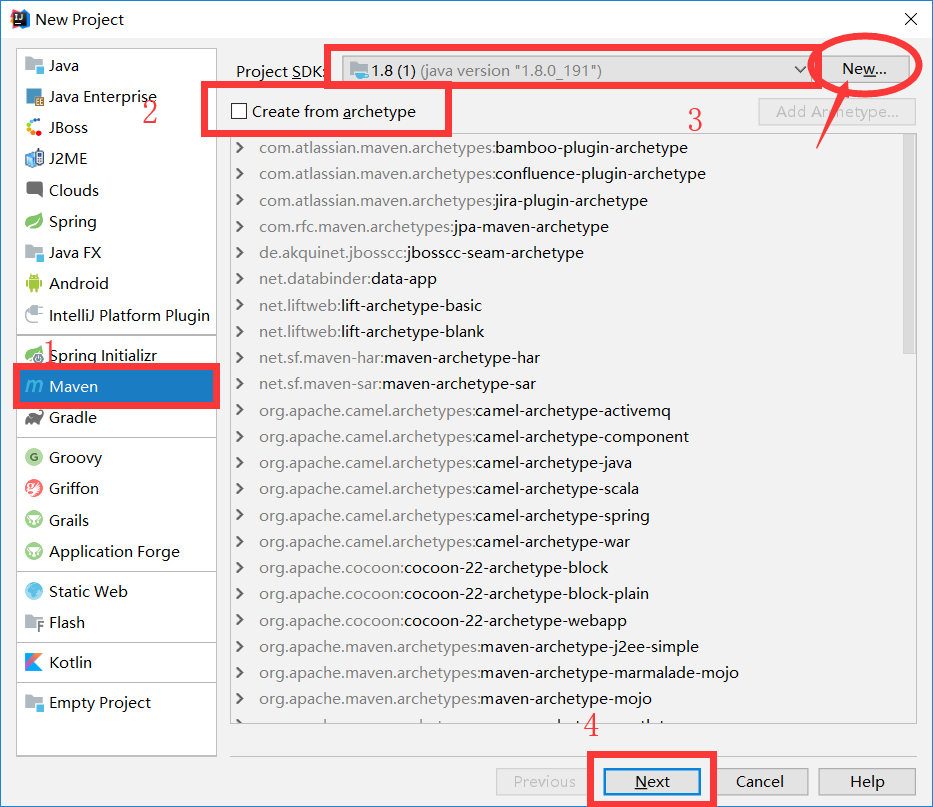
Task: Expand maven-archetype-marmalade-mojo entry
Action: pyautogui.click(x=240, y=672)
